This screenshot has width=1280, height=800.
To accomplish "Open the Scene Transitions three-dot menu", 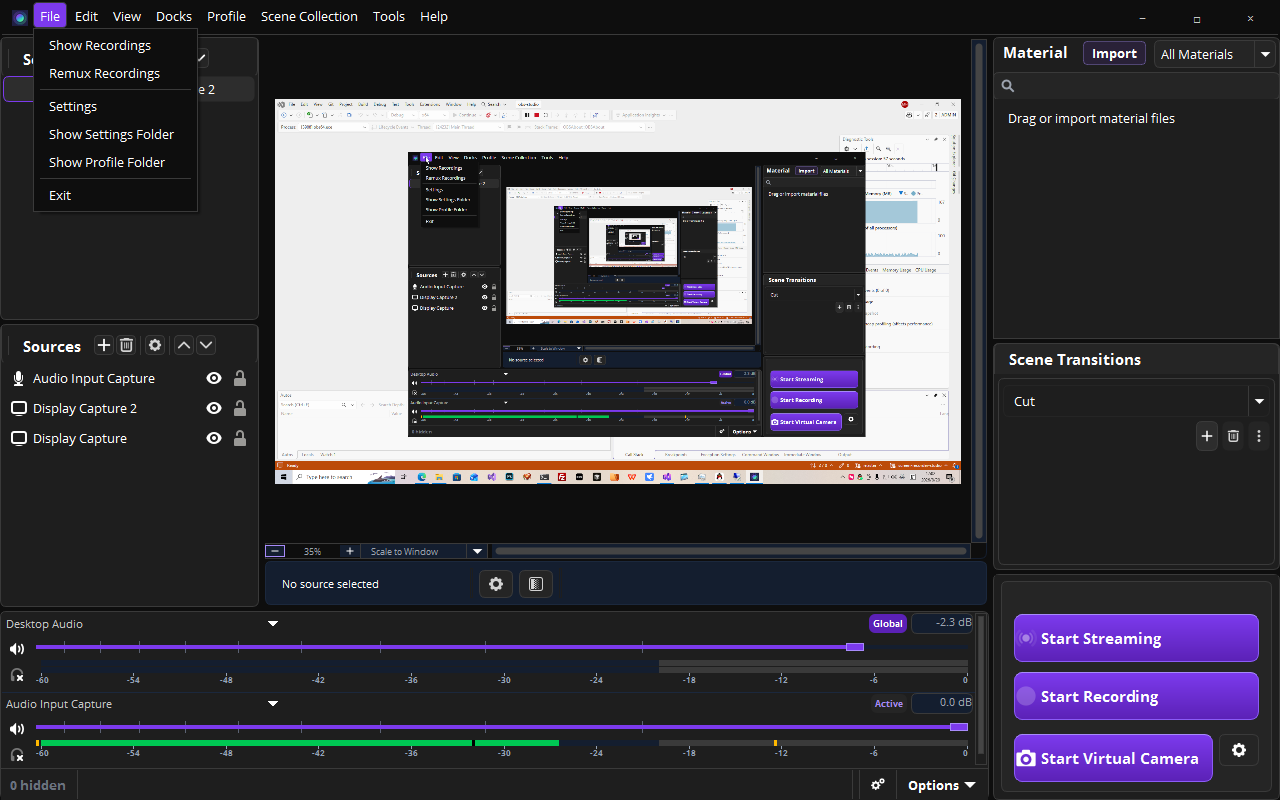I will point(1259,436).
